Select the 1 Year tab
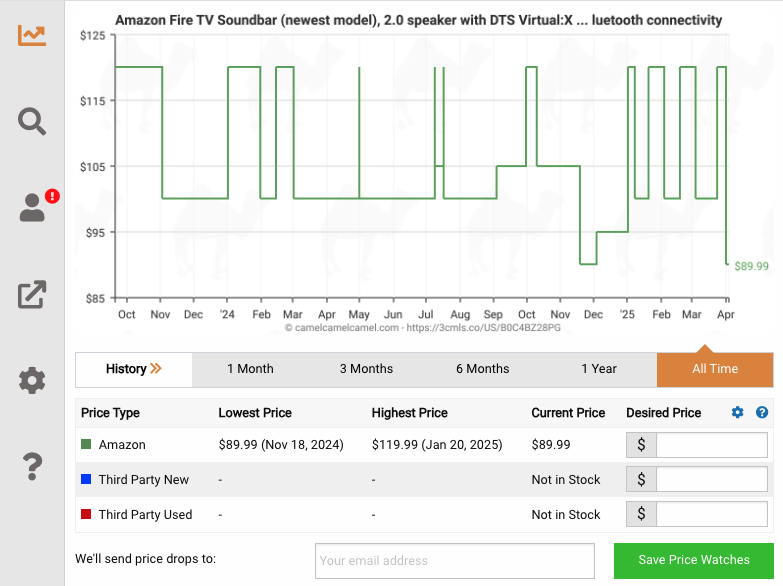The width and height of the screenshot is (783, 586). 599,369
